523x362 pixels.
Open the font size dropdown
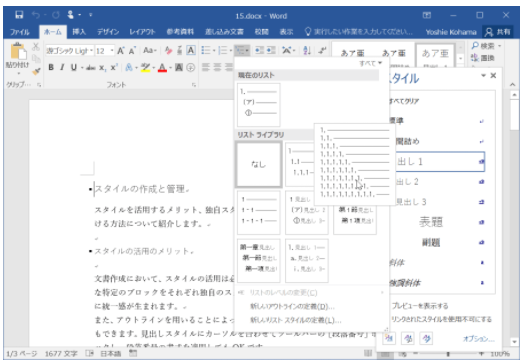click(x=112, y=51)
